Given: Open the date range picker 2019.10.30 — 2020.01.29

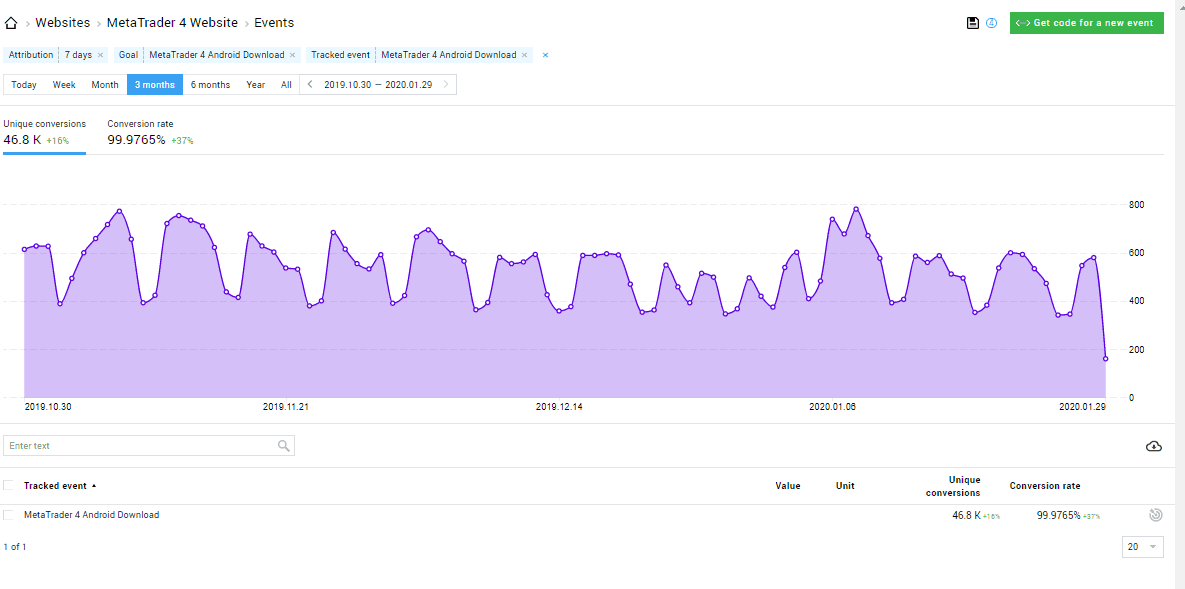Looking at the screenshot, I should pyautogui.click(x=378, y=85).
